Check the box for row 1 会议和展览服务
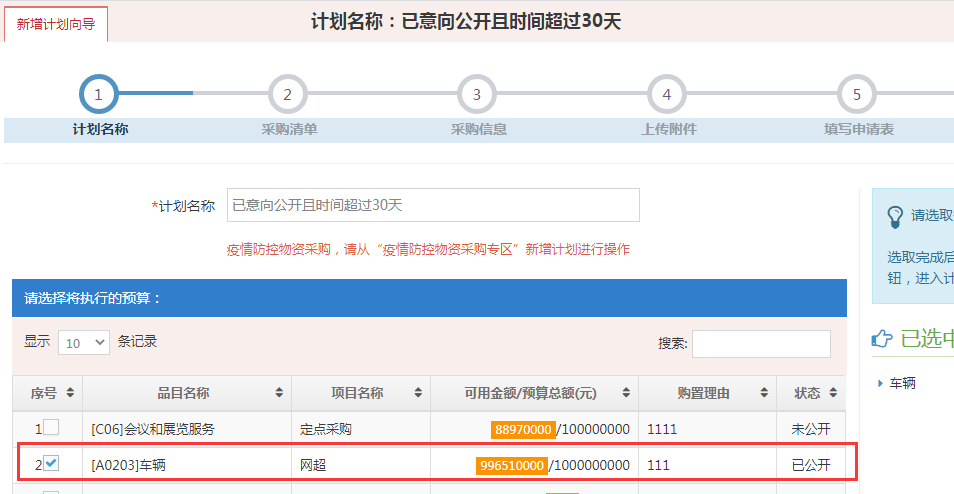Image resolution: width=954 pixels, height=494 pixels. (51, 428)
